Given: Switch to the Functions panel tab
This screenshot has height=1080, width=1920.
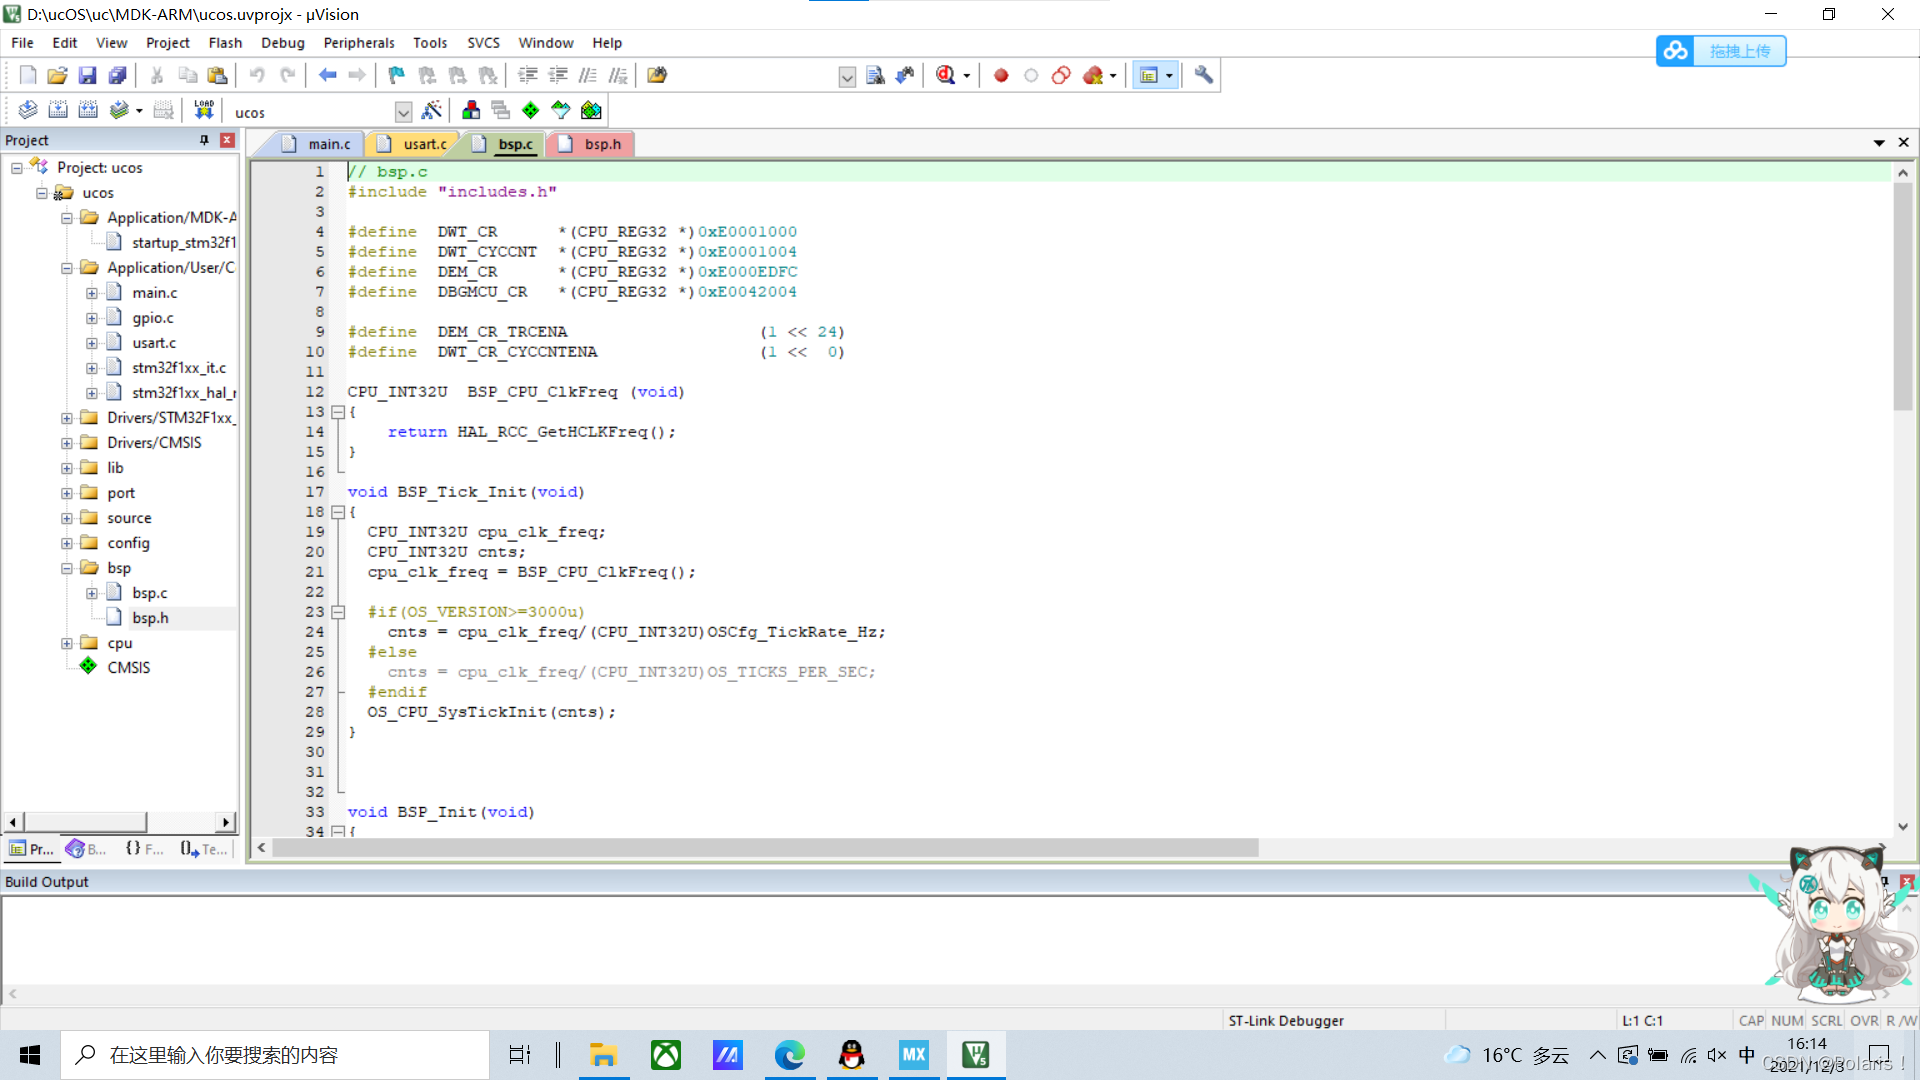Looking at the screenshot, I should tap(144, 849).
